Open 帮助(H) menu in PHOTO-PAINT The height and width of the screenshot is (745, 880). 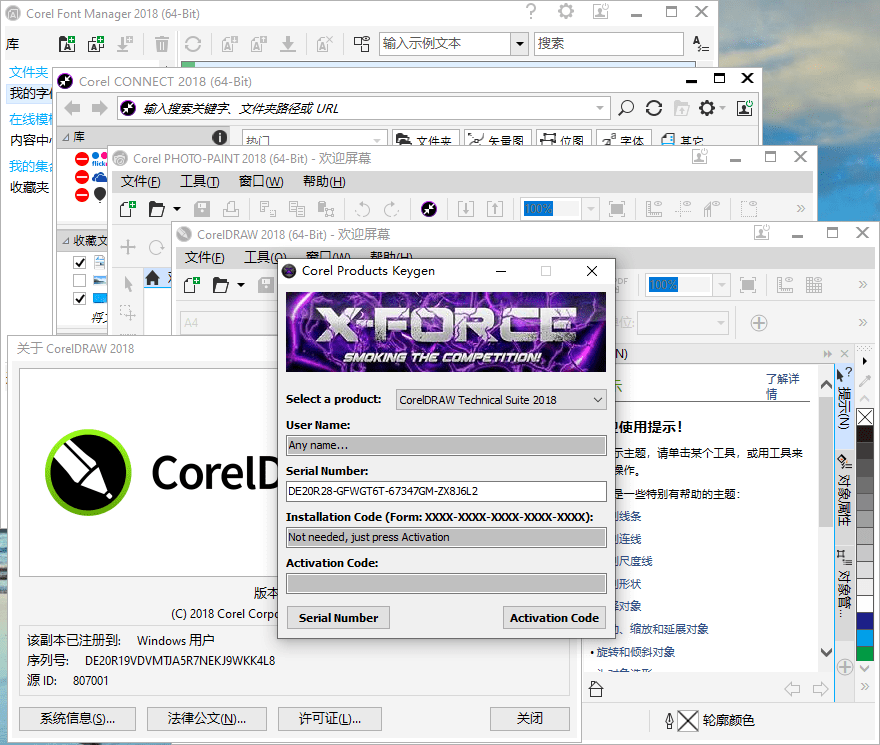[x=324, y=181]
